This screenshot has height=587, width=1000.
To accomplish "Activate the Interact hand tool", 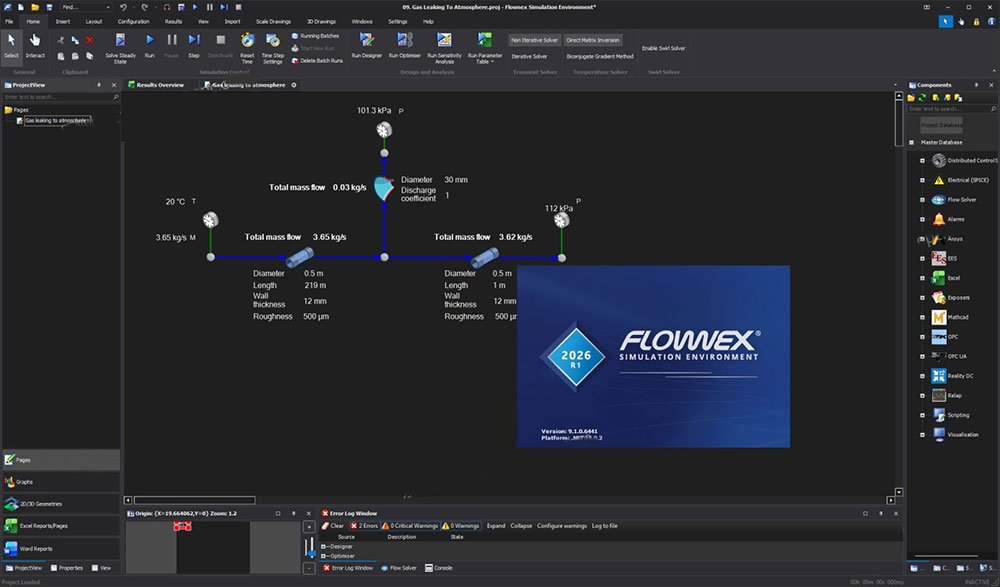I will (x=35, y=46).
